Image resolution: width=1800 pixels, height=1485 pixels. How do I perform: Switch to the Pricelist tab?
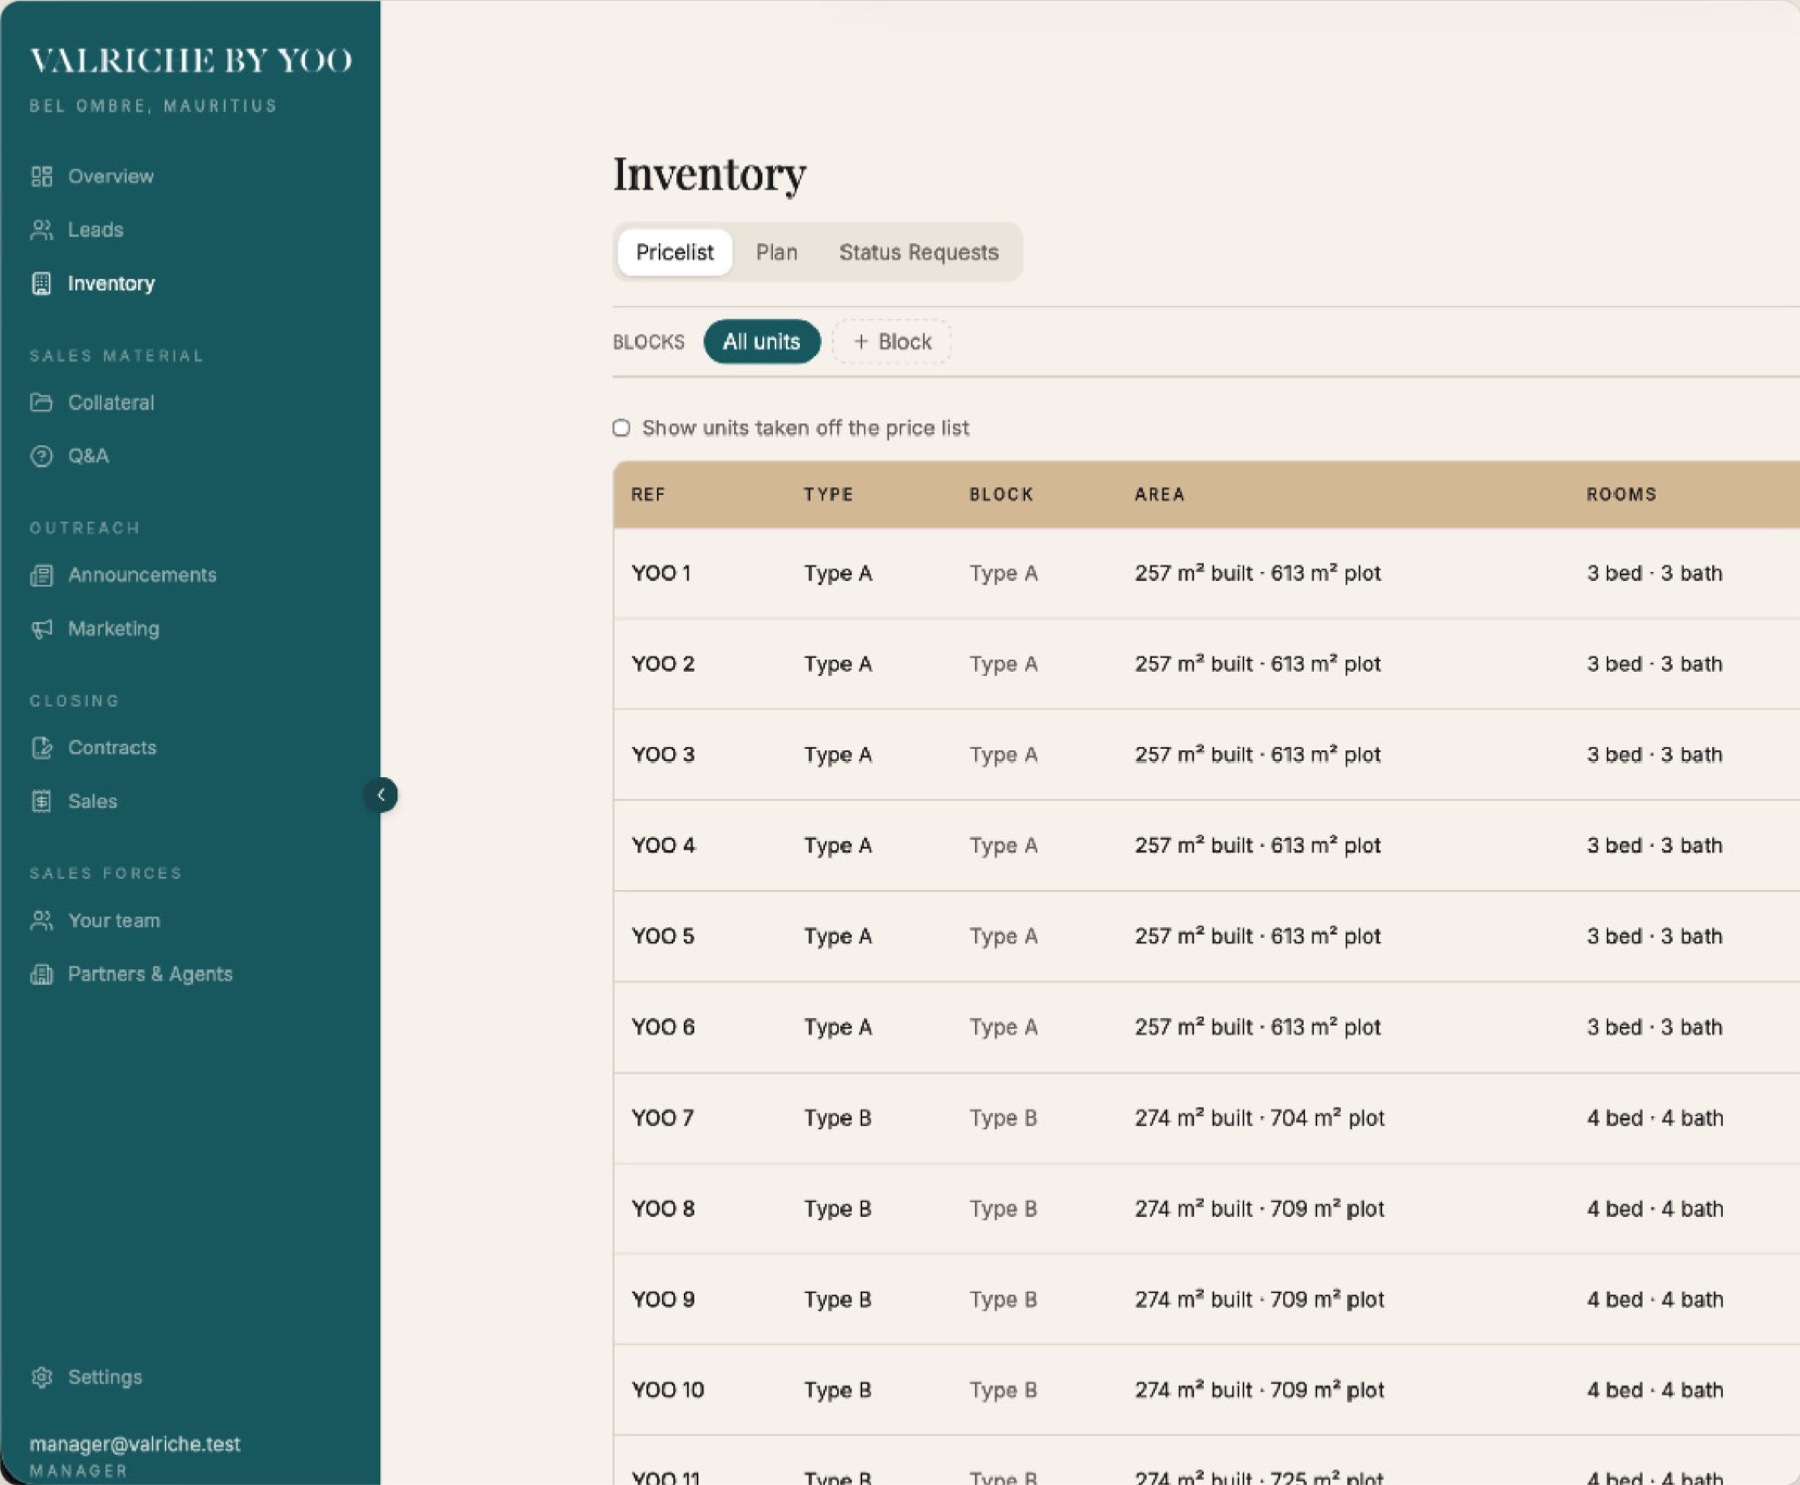[x=675, y=252]
